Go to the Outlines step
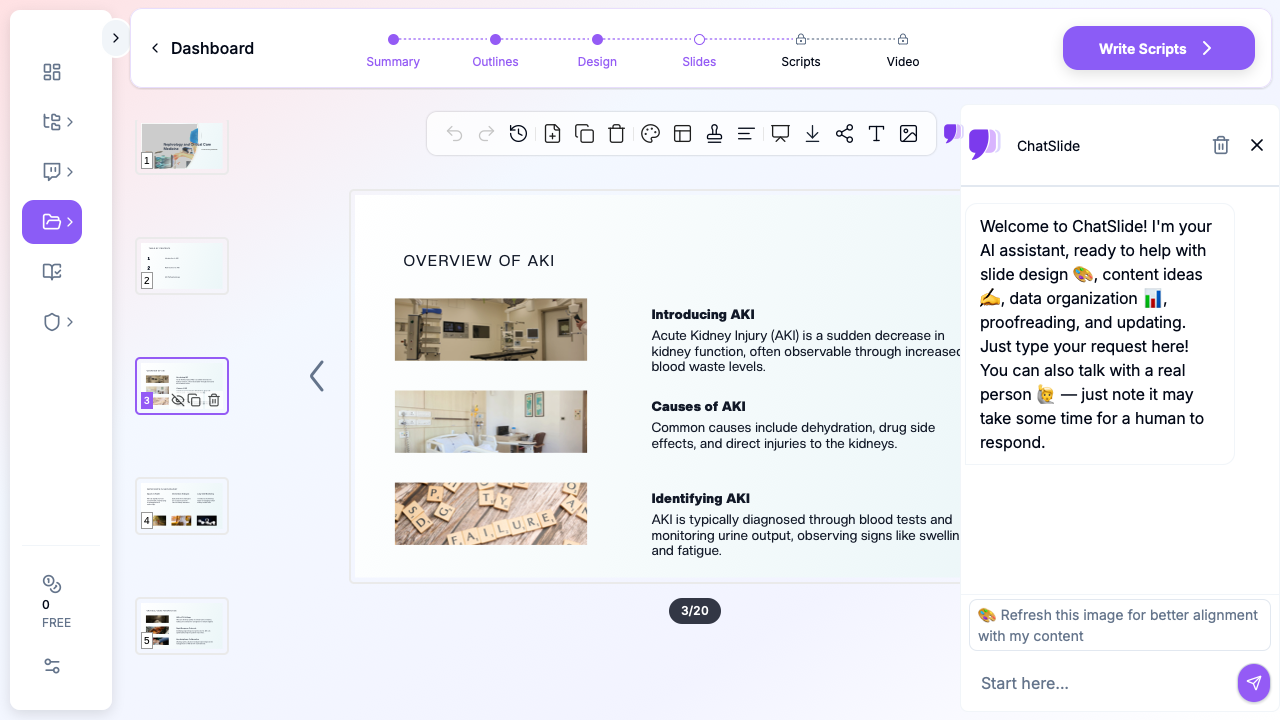 [x=495, y=50]
